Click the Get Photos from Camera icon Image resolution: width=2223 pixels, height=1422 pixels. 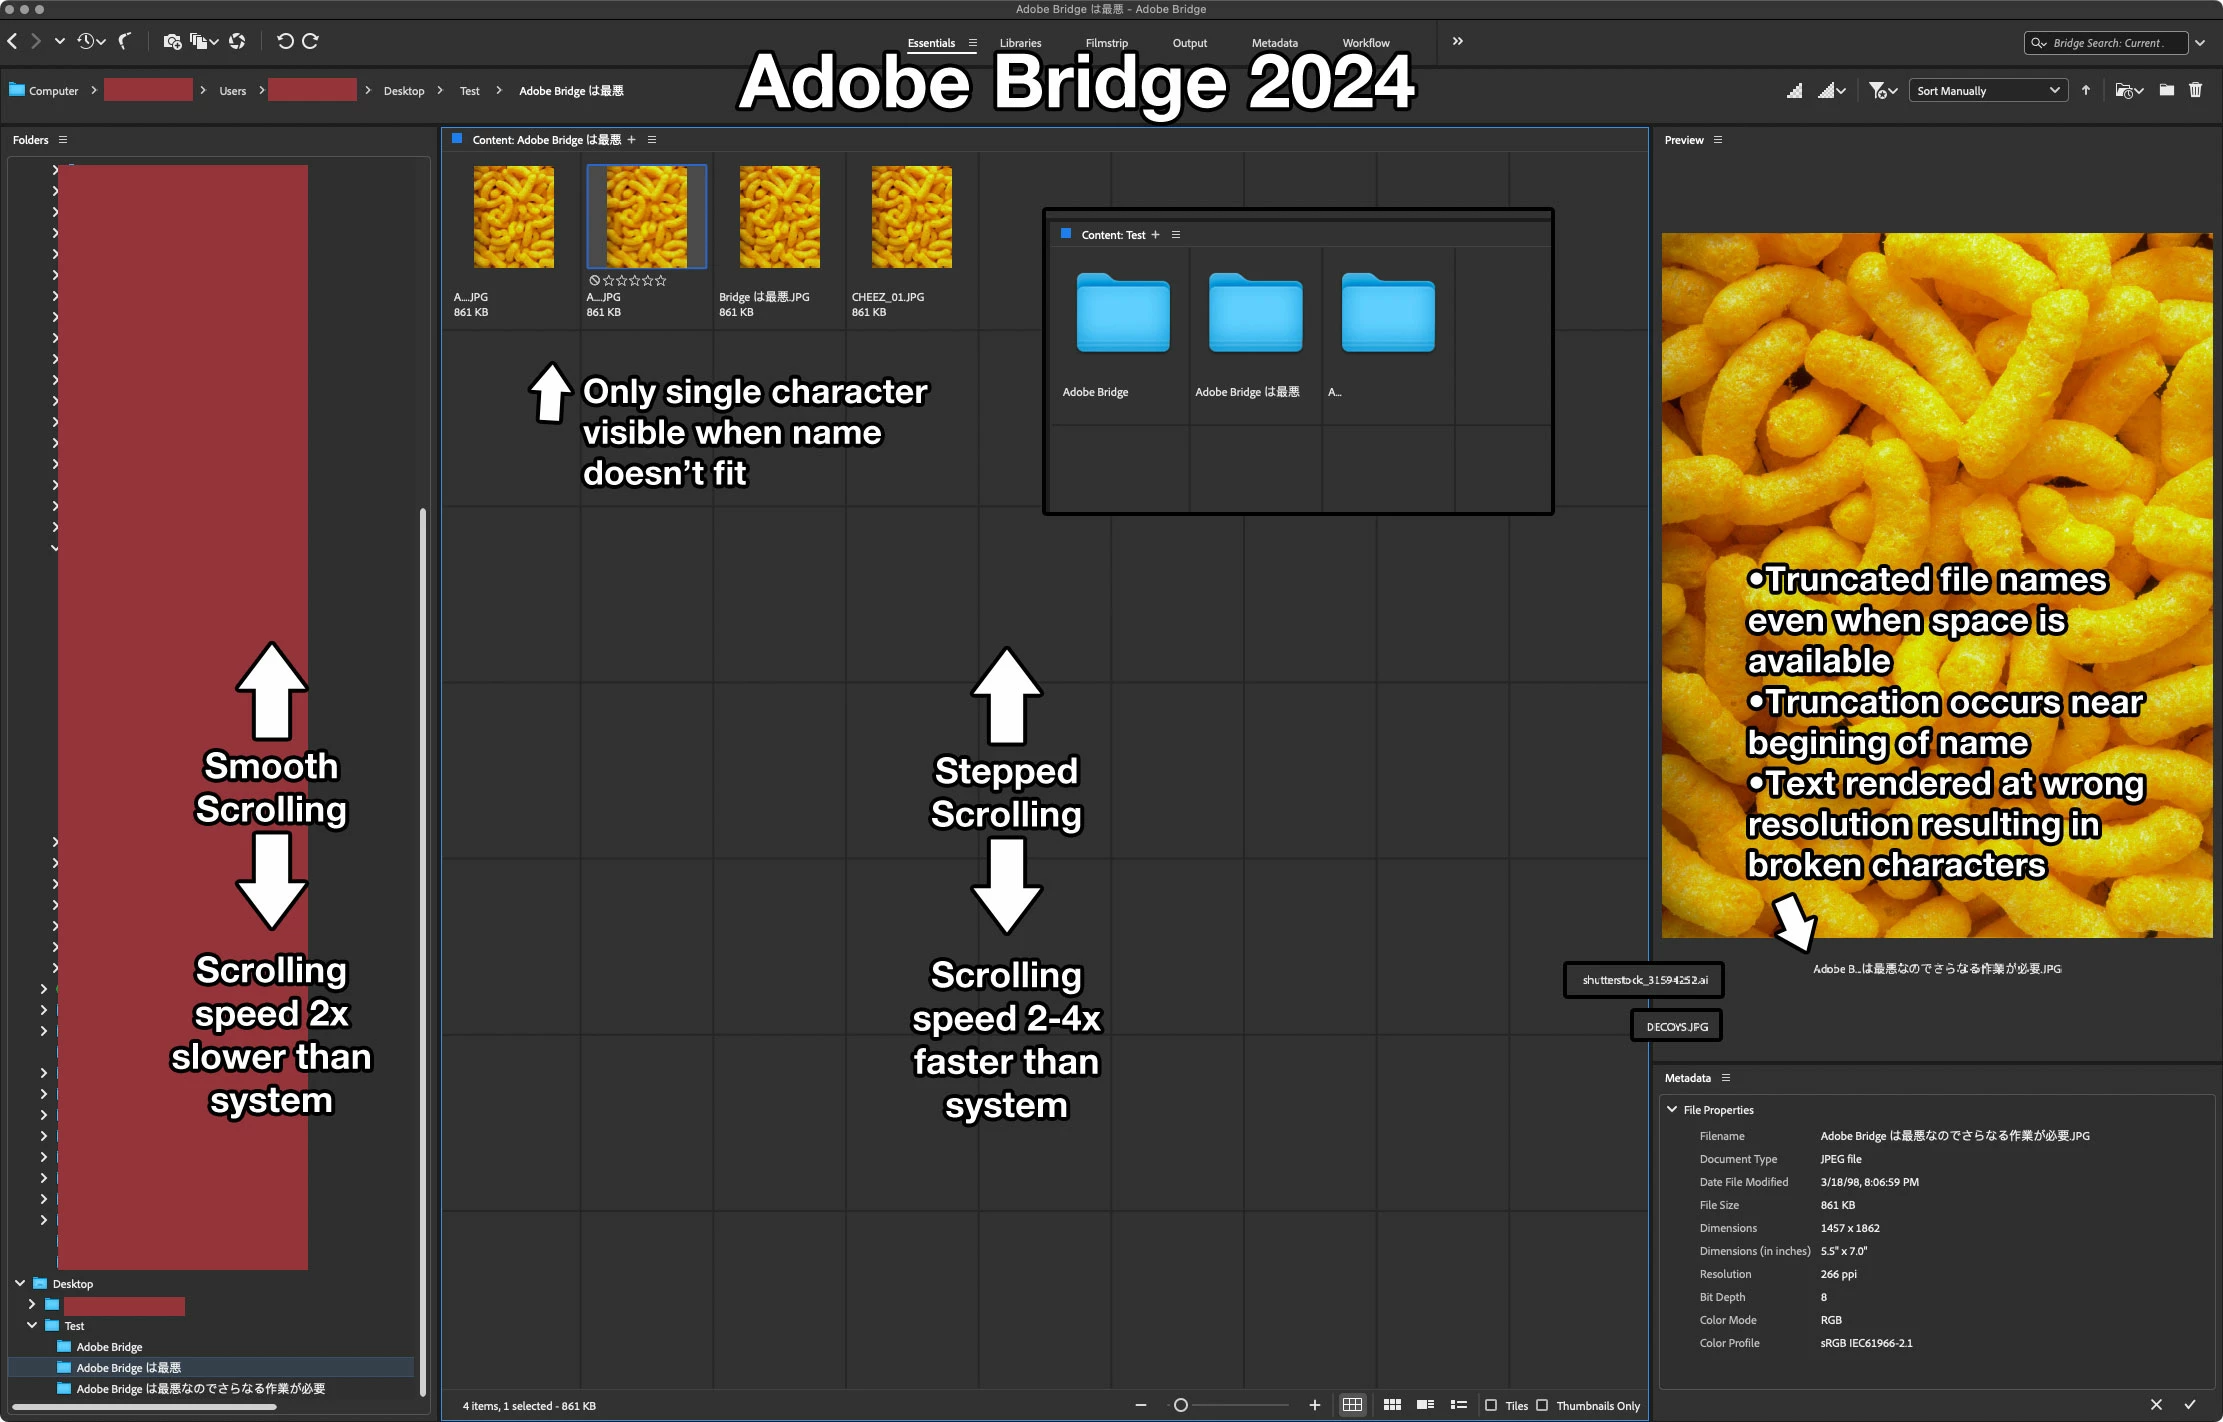(x=172, y=41)
